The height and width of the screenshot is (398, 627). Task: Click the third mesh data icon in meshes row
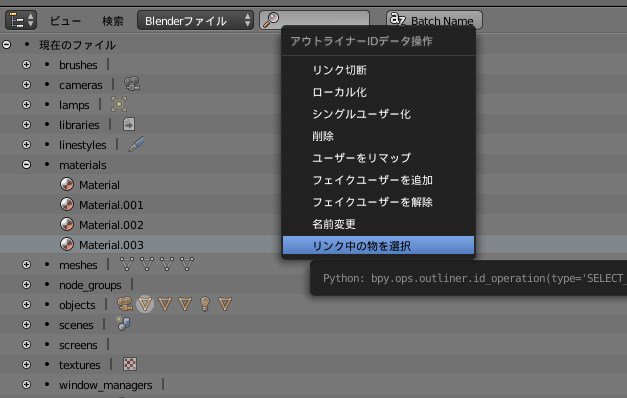[x=167, y=264]
